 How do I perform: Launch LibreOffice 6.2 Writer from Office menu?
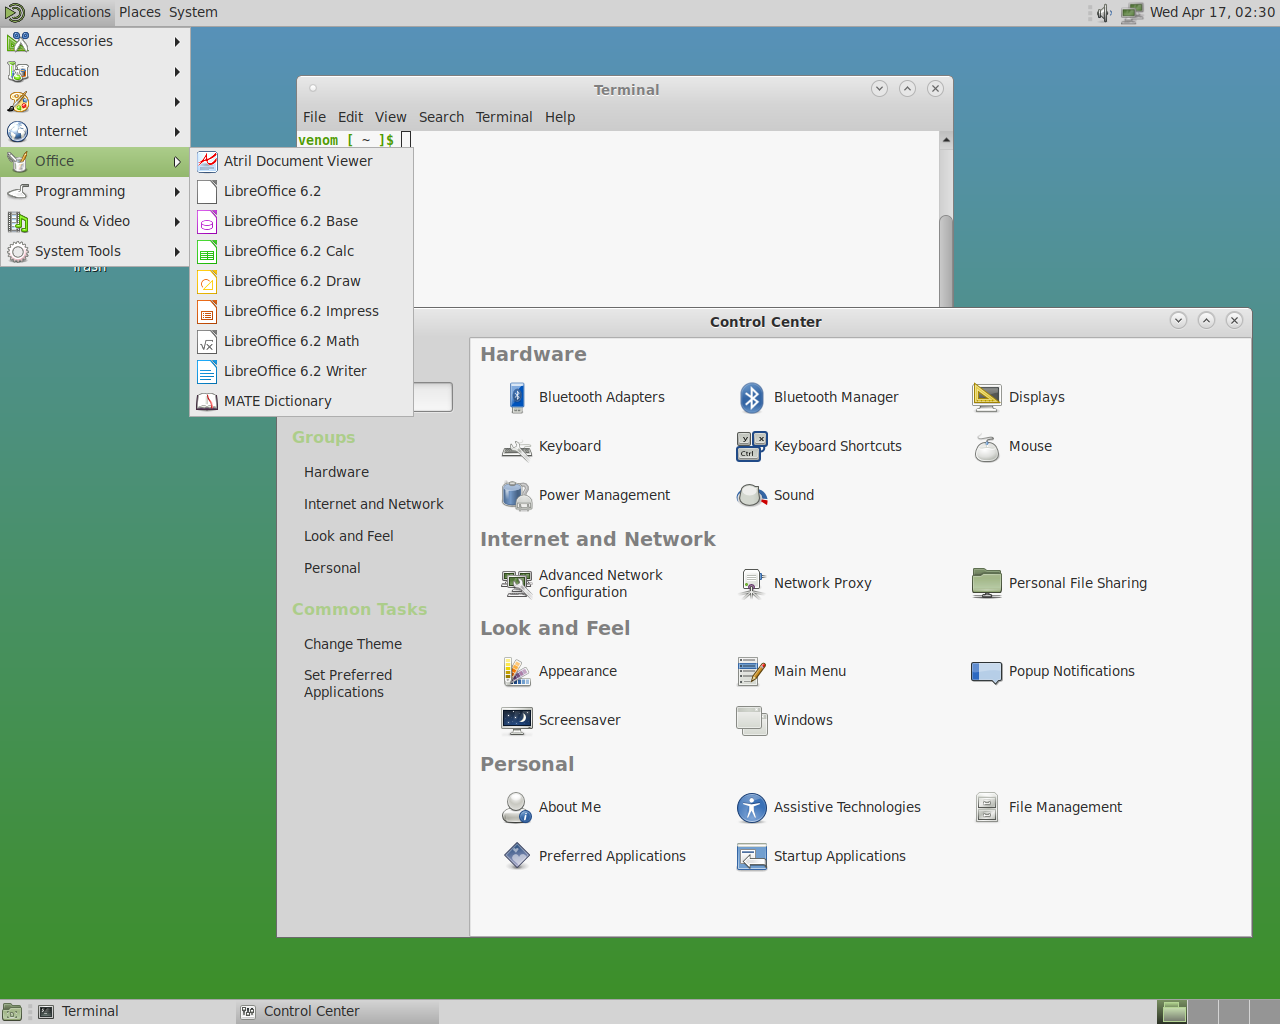click(x=301, y=371)
